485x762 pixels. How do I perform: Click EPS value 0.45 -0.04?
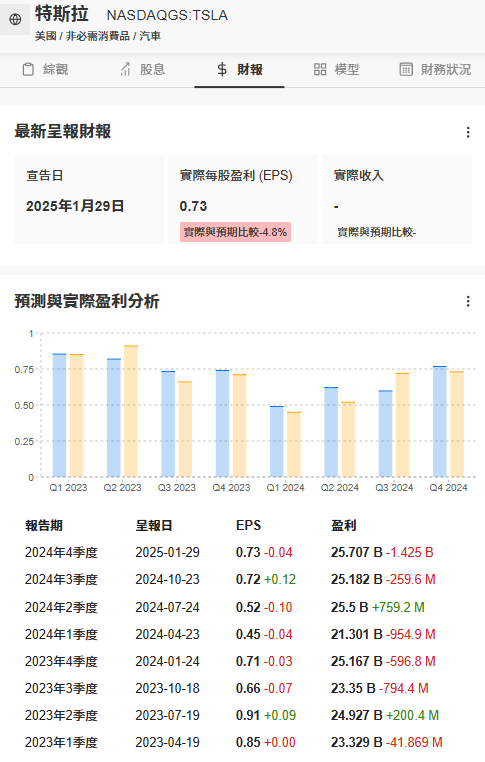tap(264, 634)
